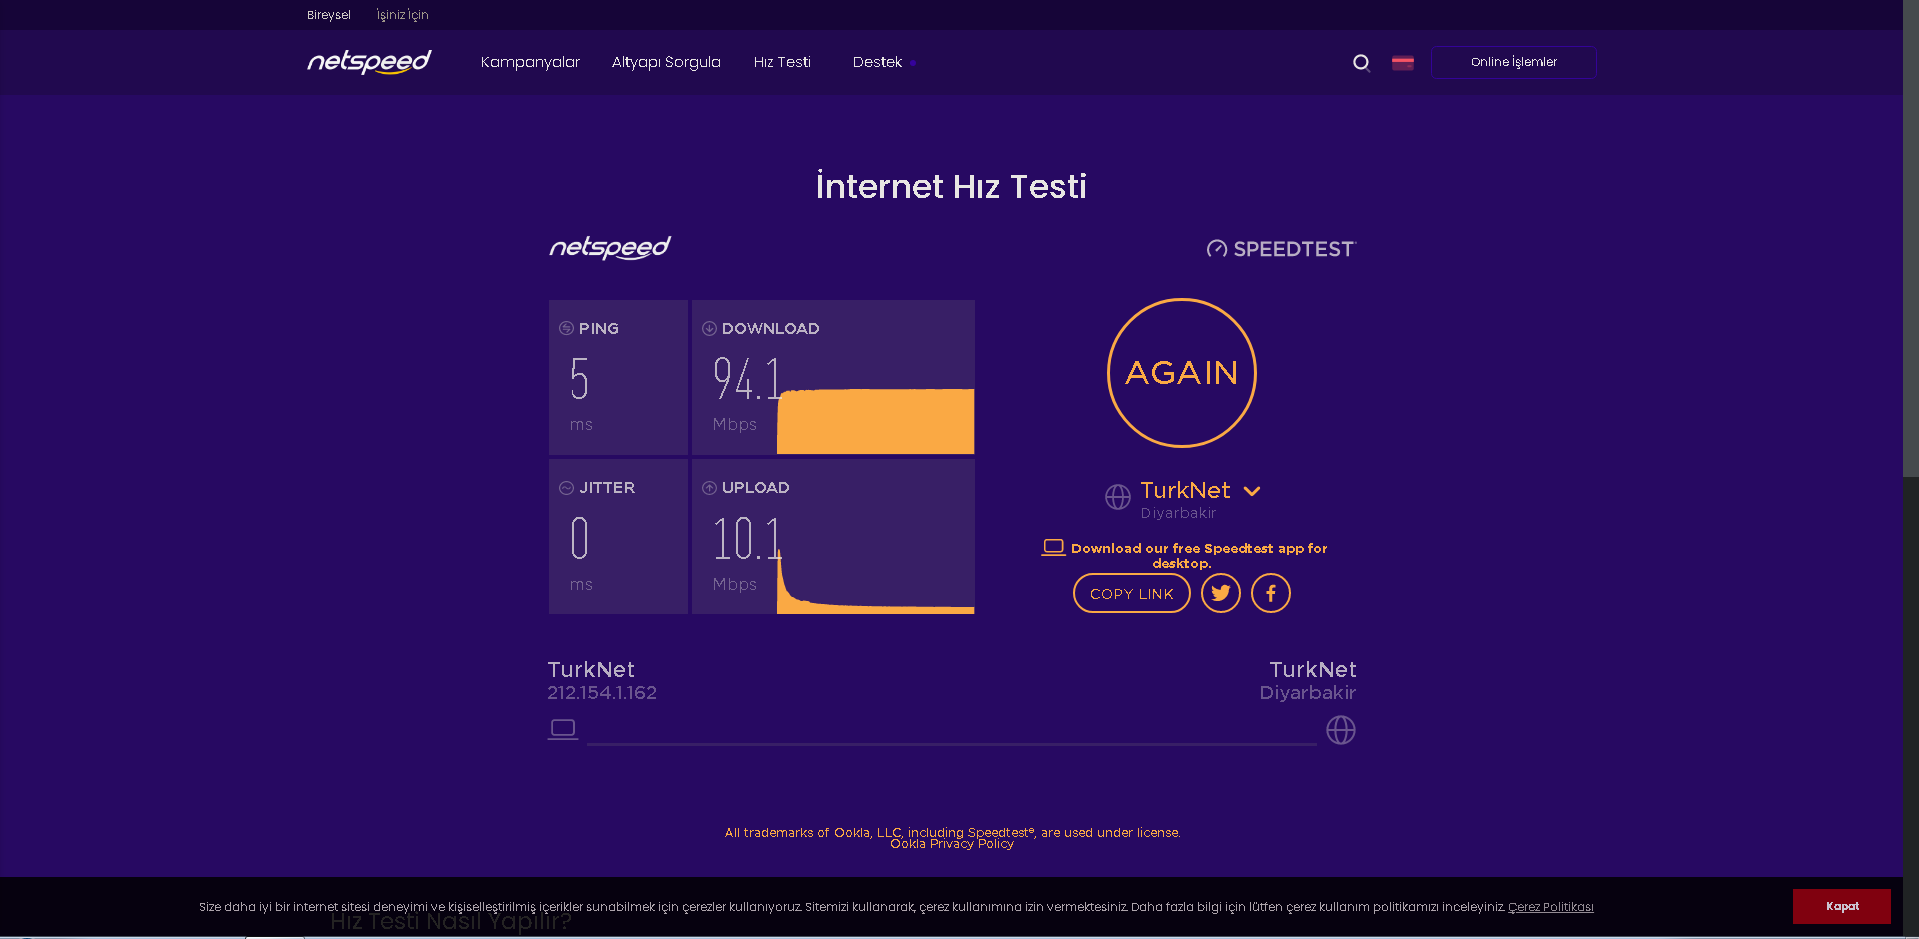Click the red flag language icon
The image size is (1919, 939).
pos(1403,63)
